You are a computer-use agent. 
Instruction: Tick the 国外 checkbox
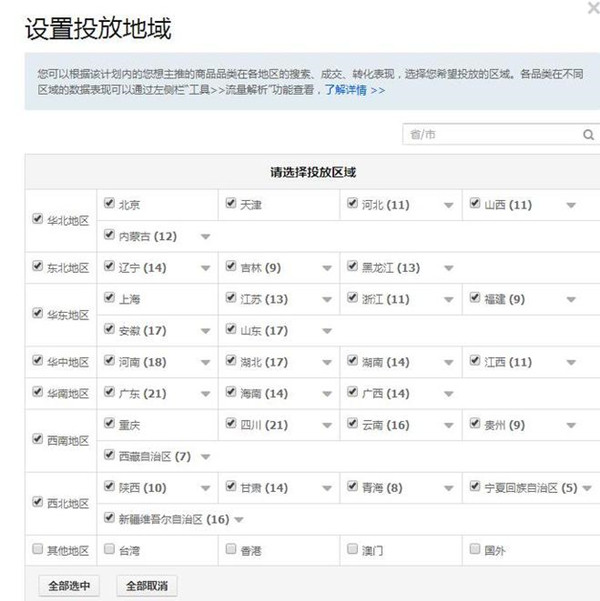(475, 549)
